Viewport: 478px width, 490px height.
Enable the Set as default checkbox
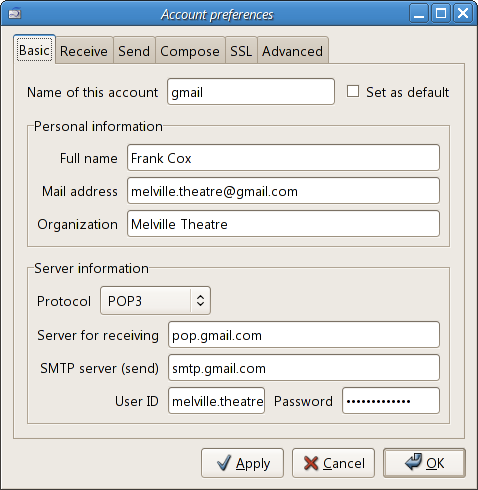(353, 91)
